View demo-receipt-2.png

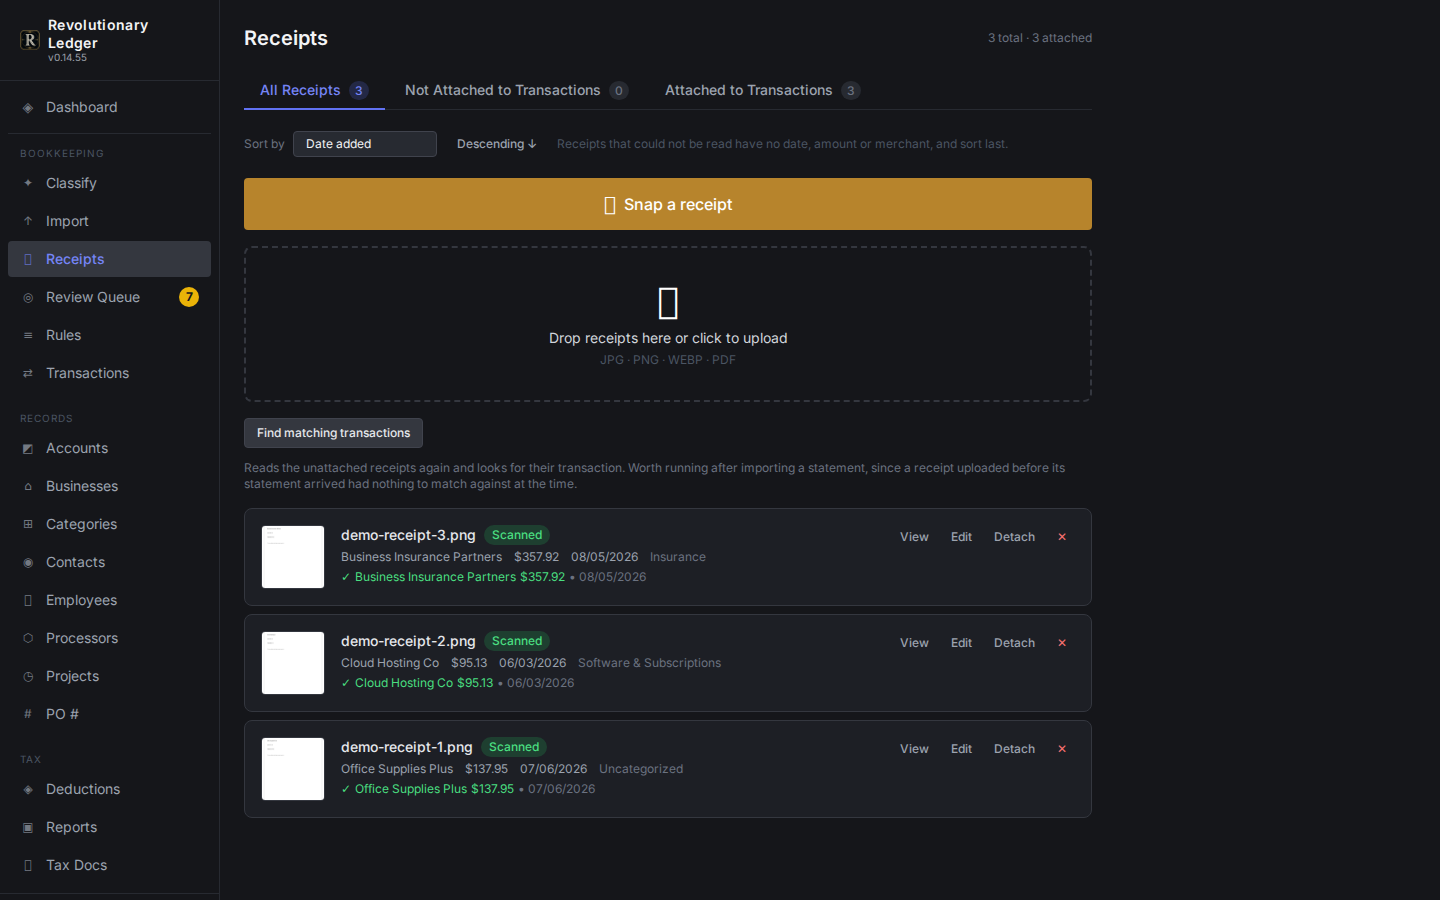(x=914, y=643)
